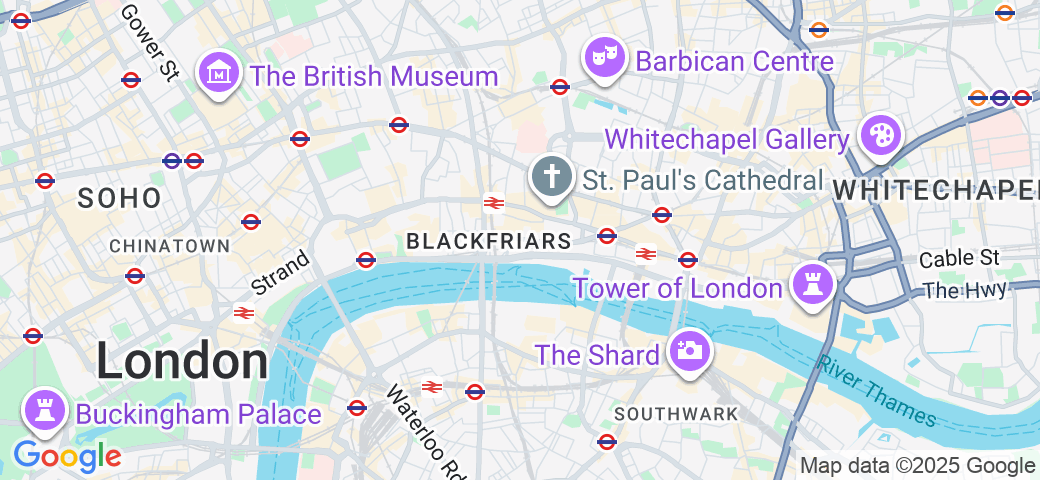Click the Tower of London label

coord(678,288)
